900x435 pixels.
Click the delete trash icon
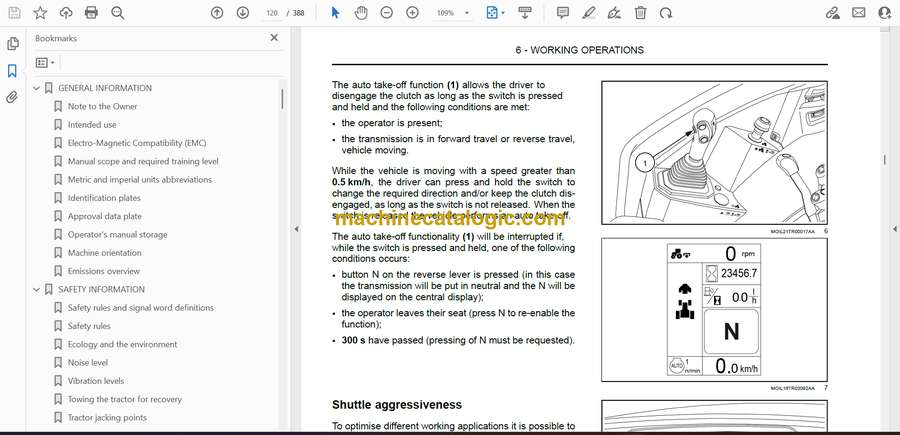point(640,13)
